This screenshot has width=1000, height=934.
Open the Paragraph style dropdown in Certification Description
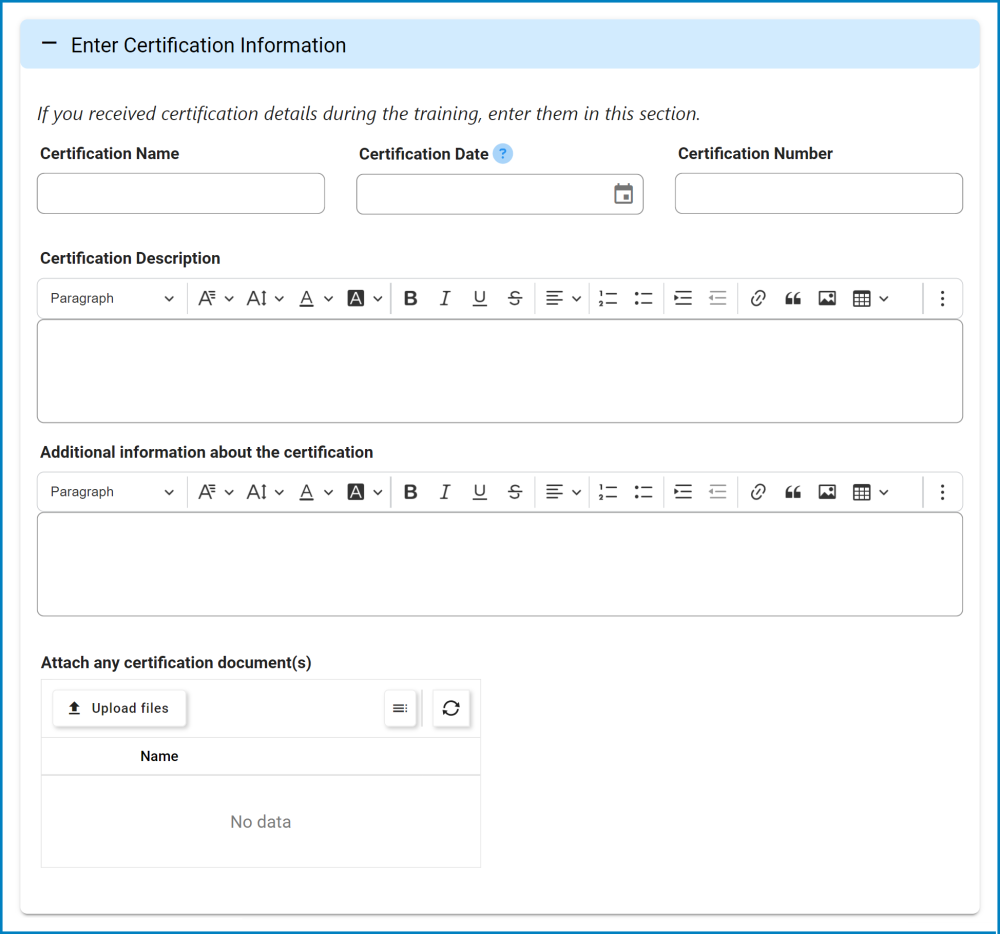click(110, 297)
